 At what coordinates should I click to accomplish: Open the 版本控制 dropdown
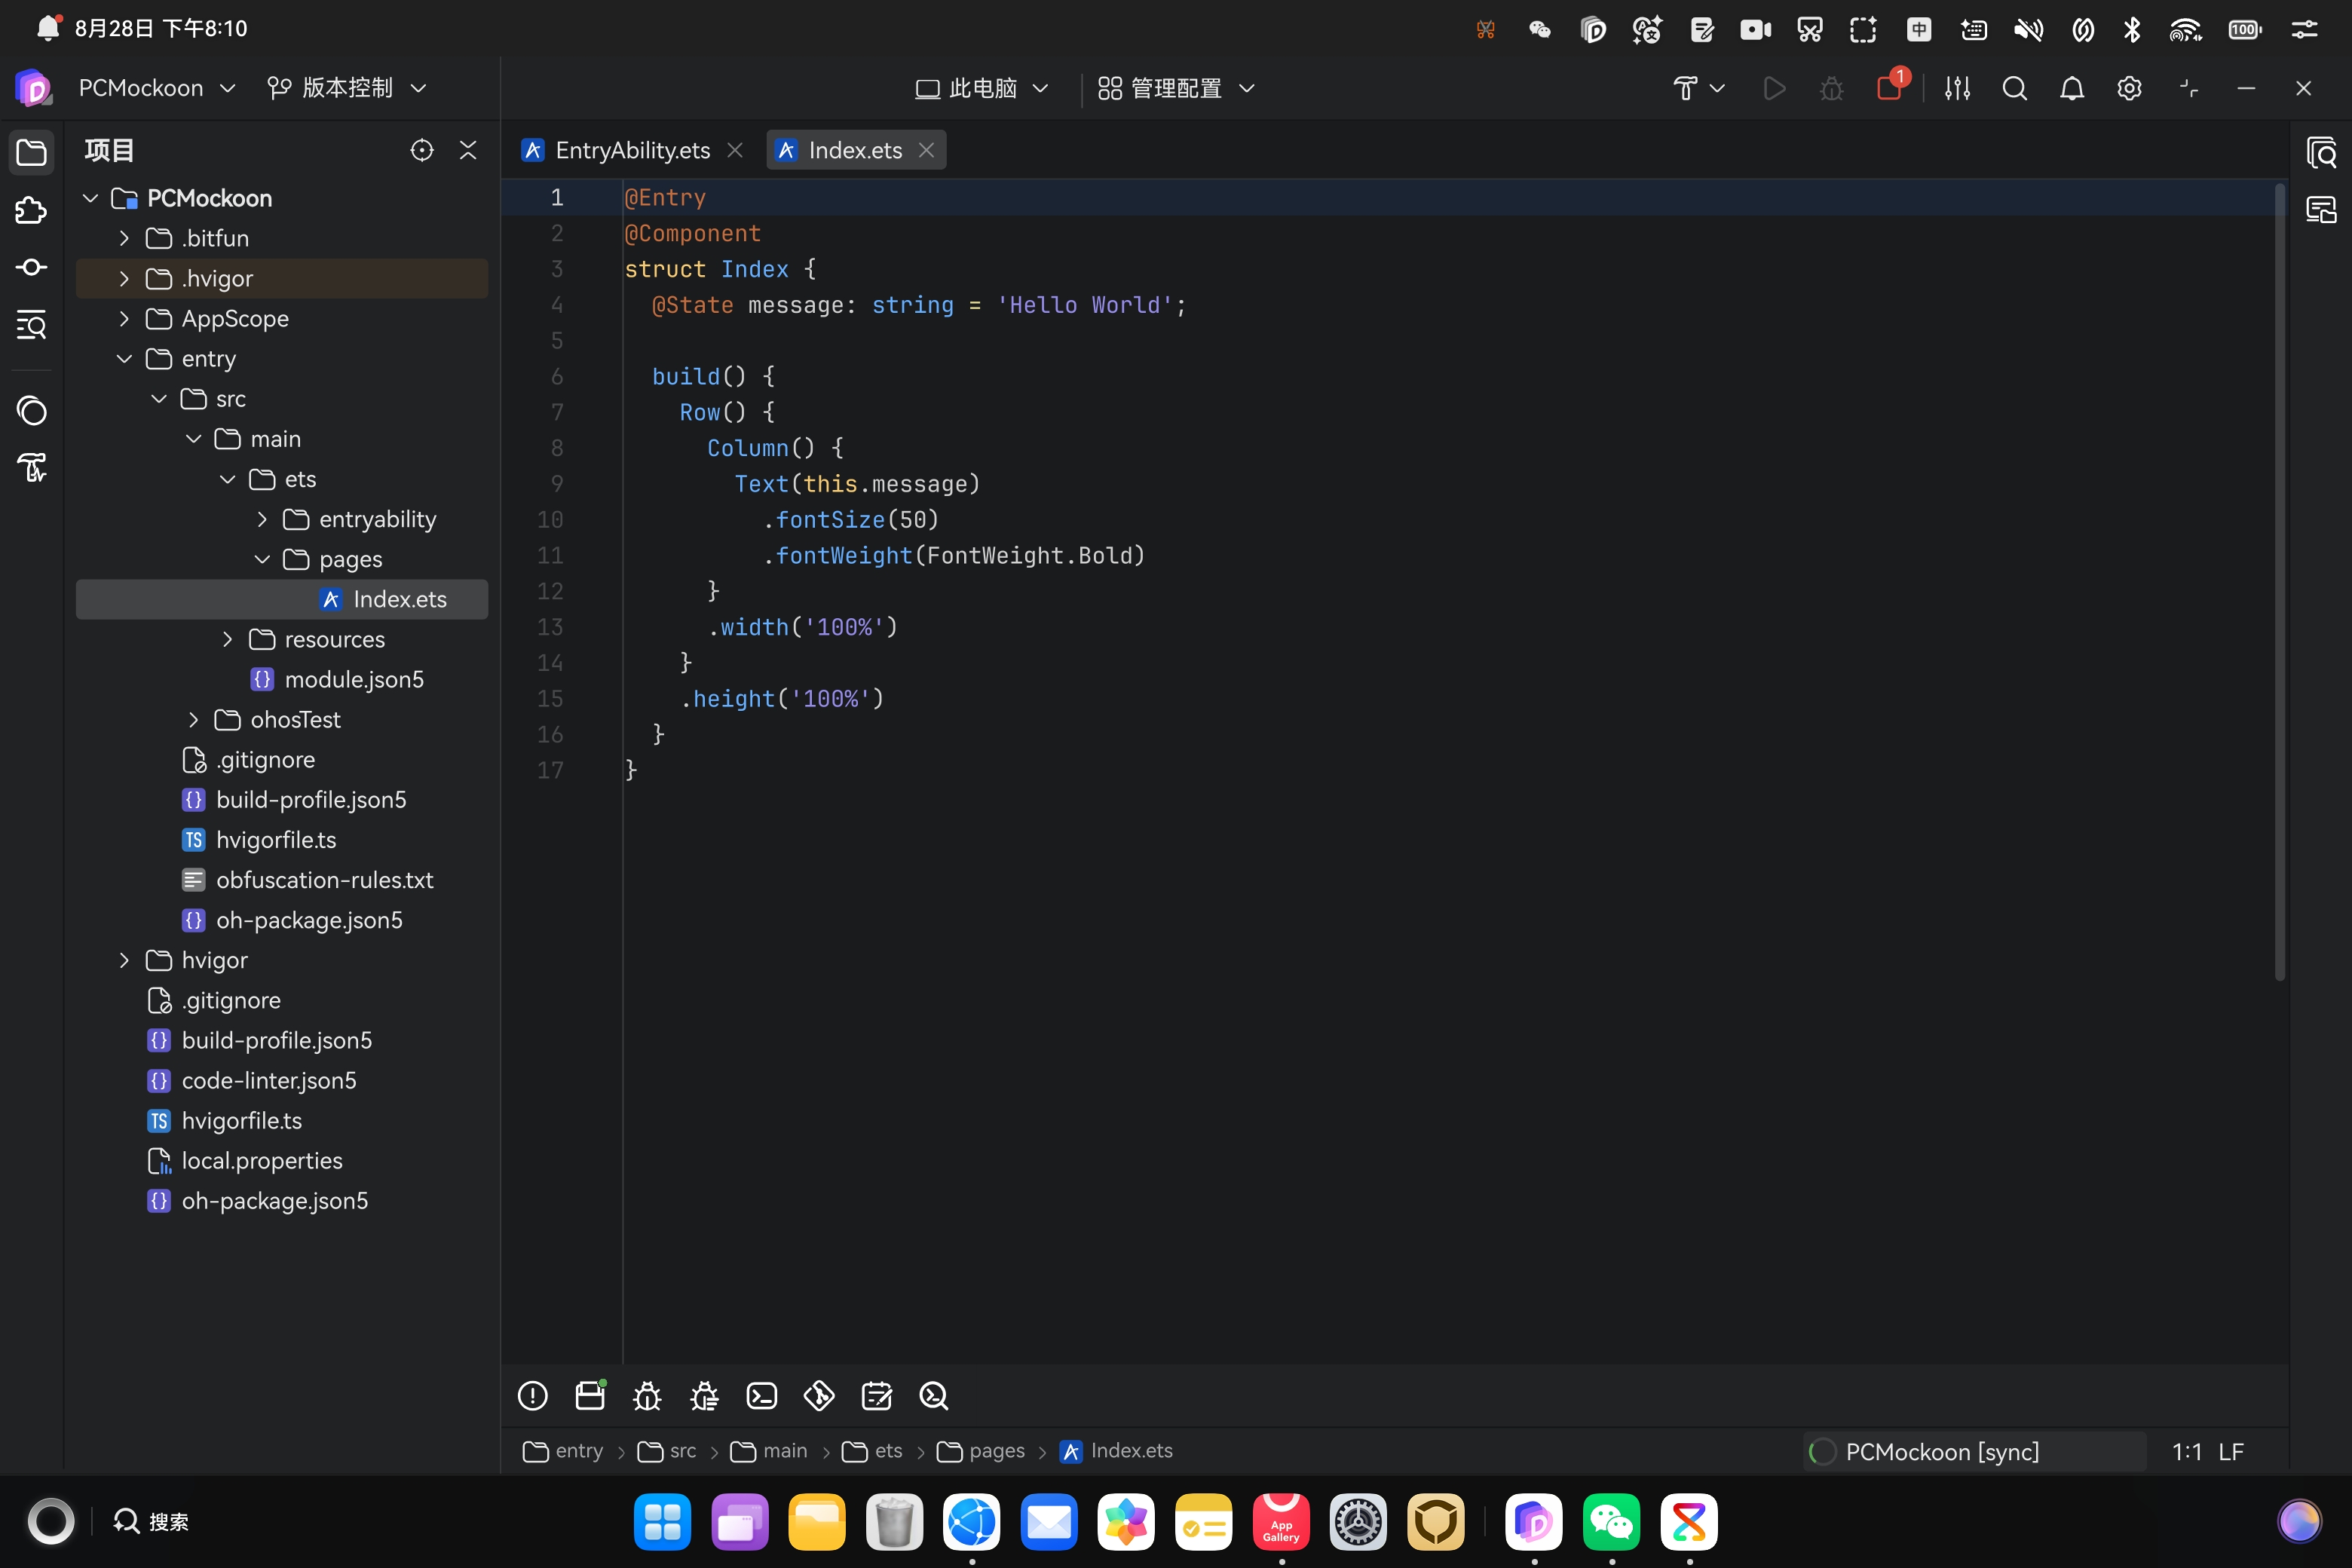[347, 88]
